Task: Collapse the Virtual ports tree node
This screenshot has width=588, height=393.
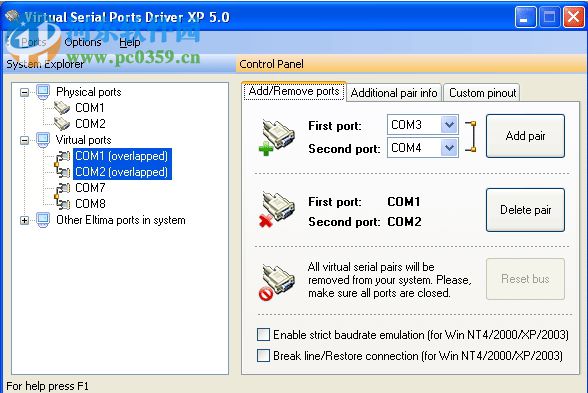Action: click(x=24, y=140)
